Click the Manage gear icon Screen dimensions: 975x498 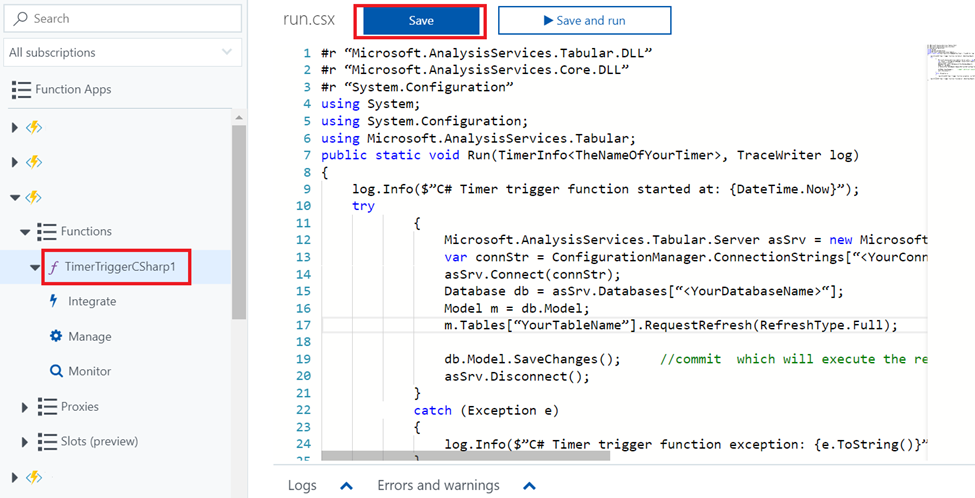coord(56,336)
